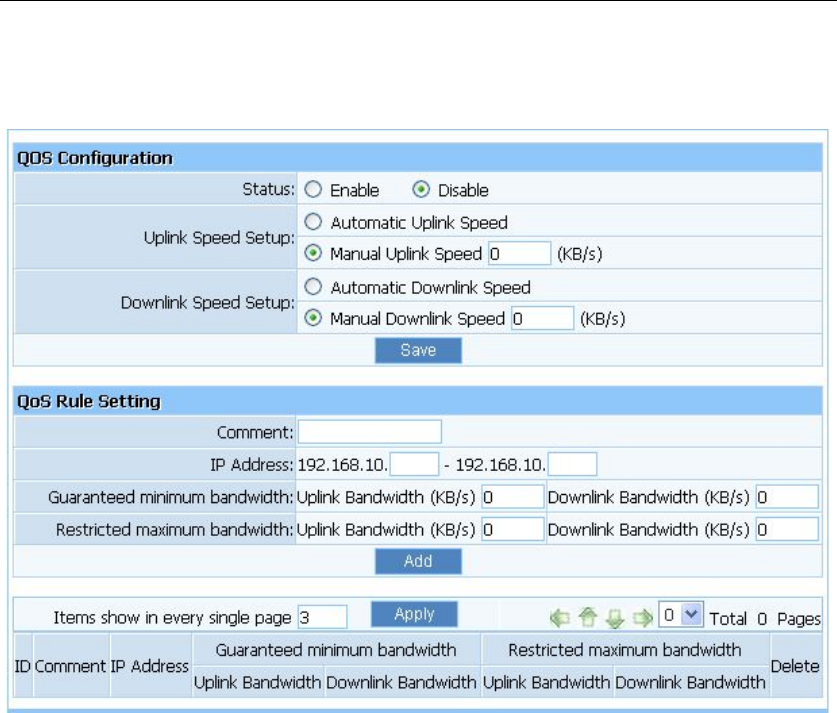Click the Downlink Speed Setup label
837x713 pixels.
coord(208,303)
